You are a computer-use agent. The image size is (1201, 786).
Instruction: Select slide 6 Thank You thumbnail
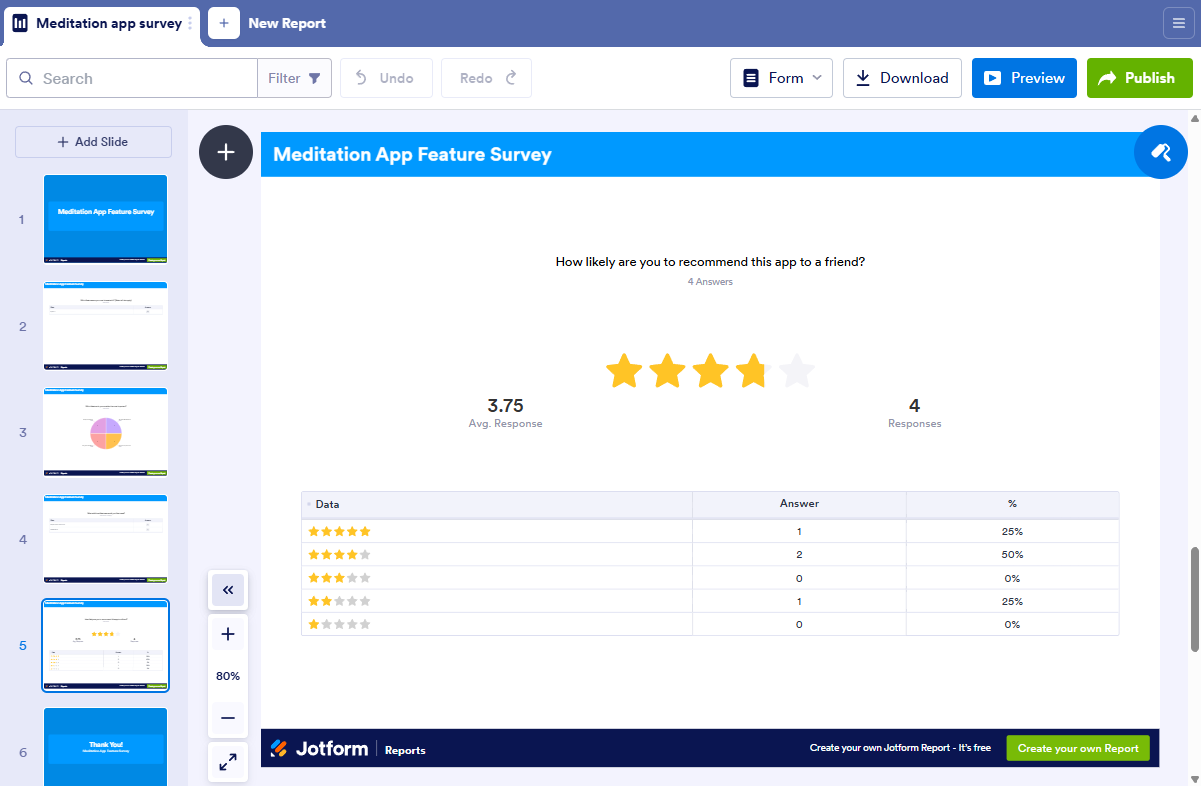(x=106, y=747)
